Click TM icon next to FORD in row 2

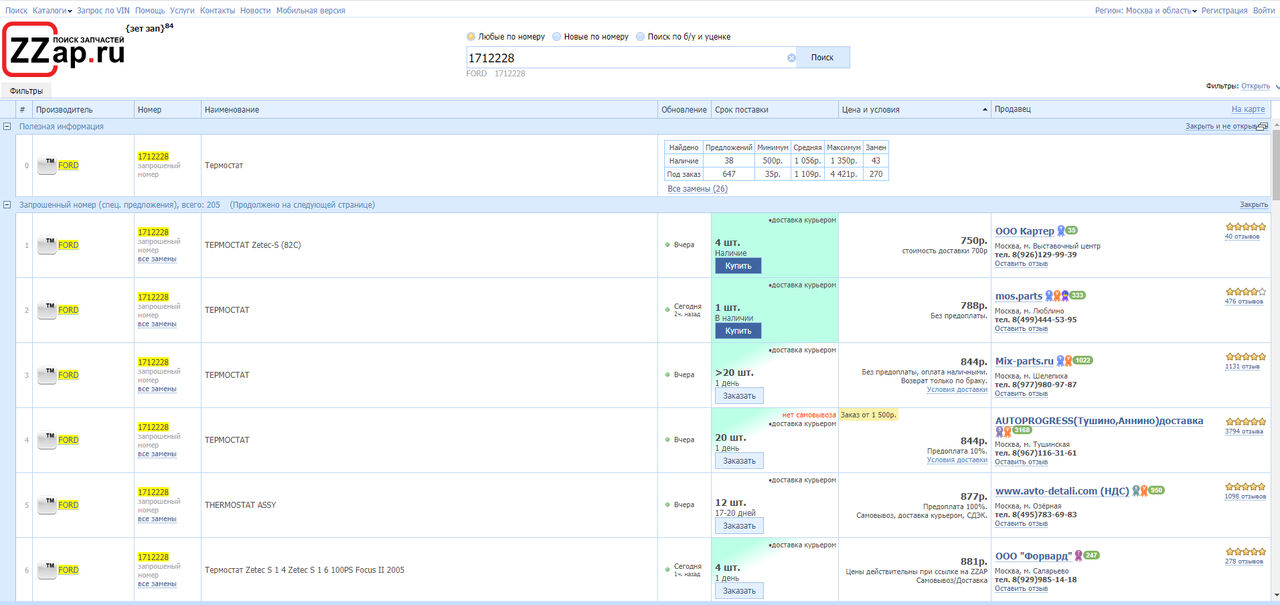coord(46,310)
